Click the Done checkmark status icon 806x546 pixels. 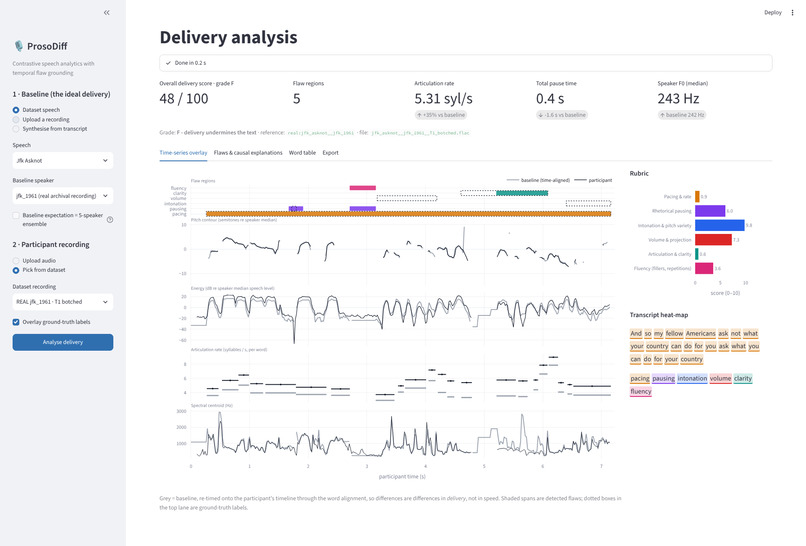[x=168, y=63]
